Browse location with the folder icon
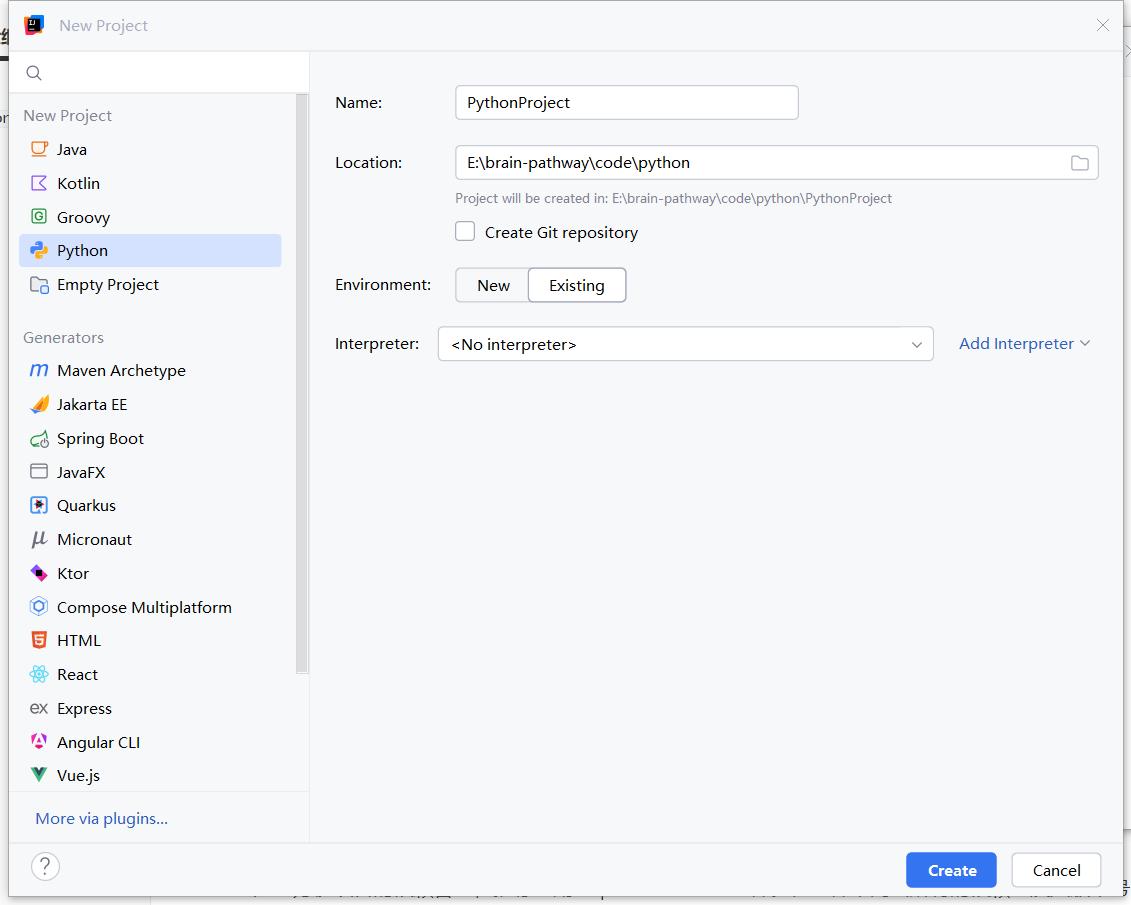This screenshot has width=1131, height=905. (x=1080, y=163)
